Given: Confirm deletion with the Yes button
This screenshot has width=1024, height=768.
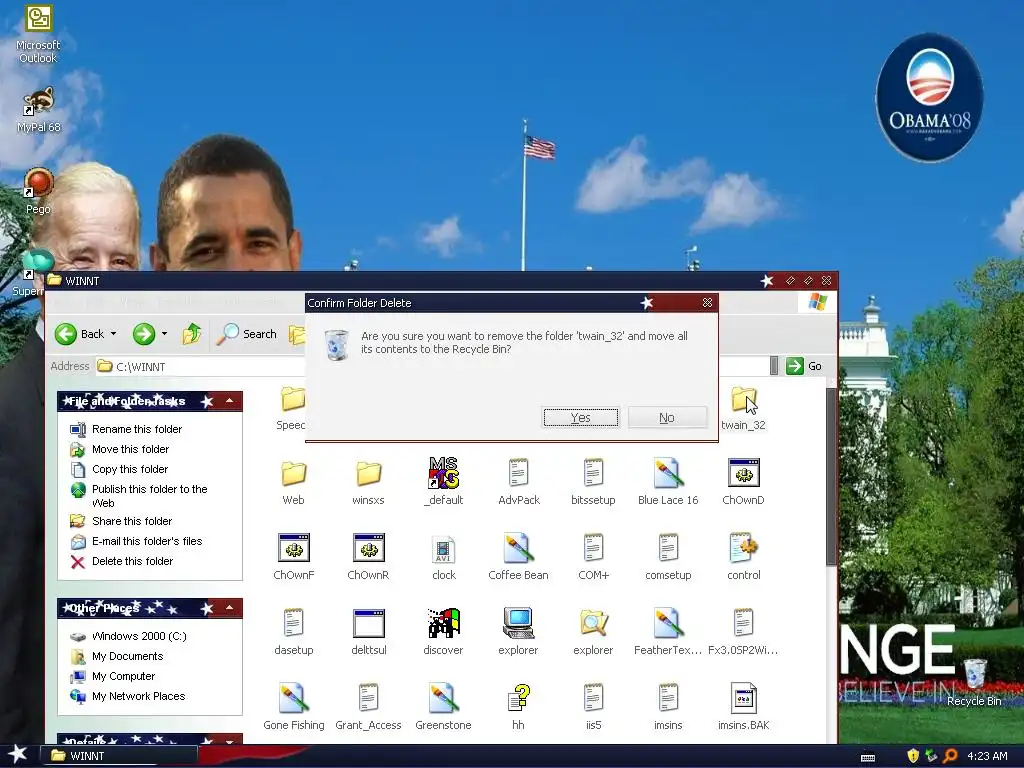Looking at the screenshot, I should pos(581,417).
